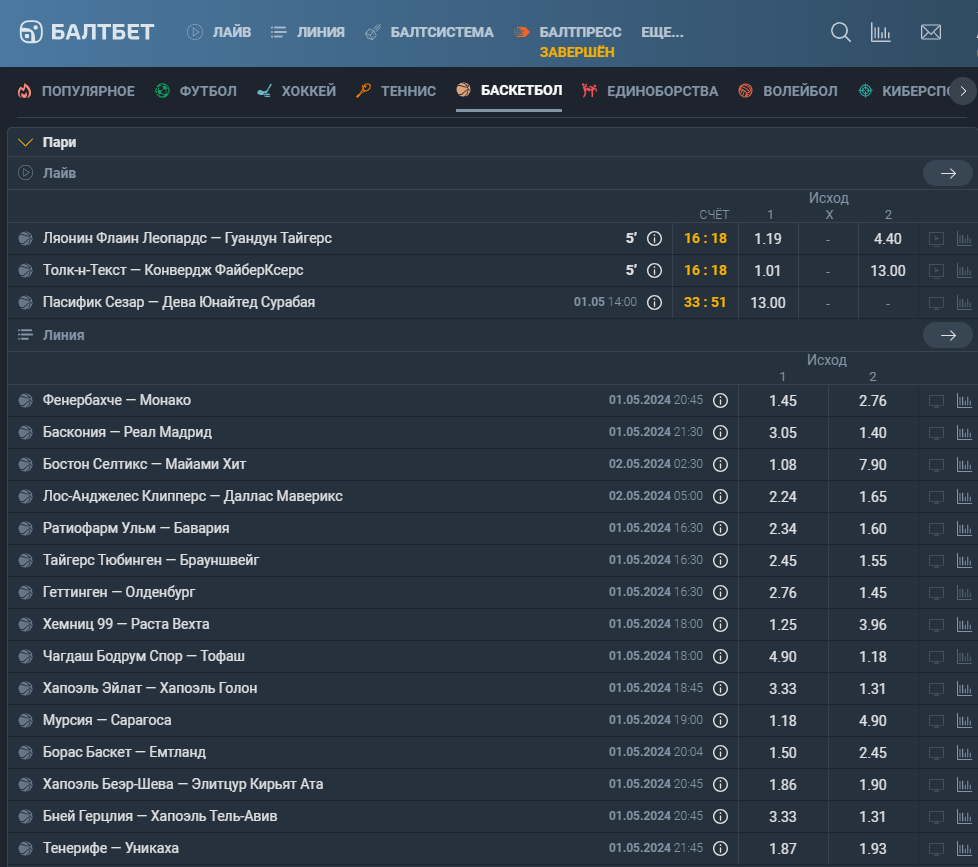978x867 pixels.
Task: Bet 1.45 on Фенербахче win
Action: [783, 400]
